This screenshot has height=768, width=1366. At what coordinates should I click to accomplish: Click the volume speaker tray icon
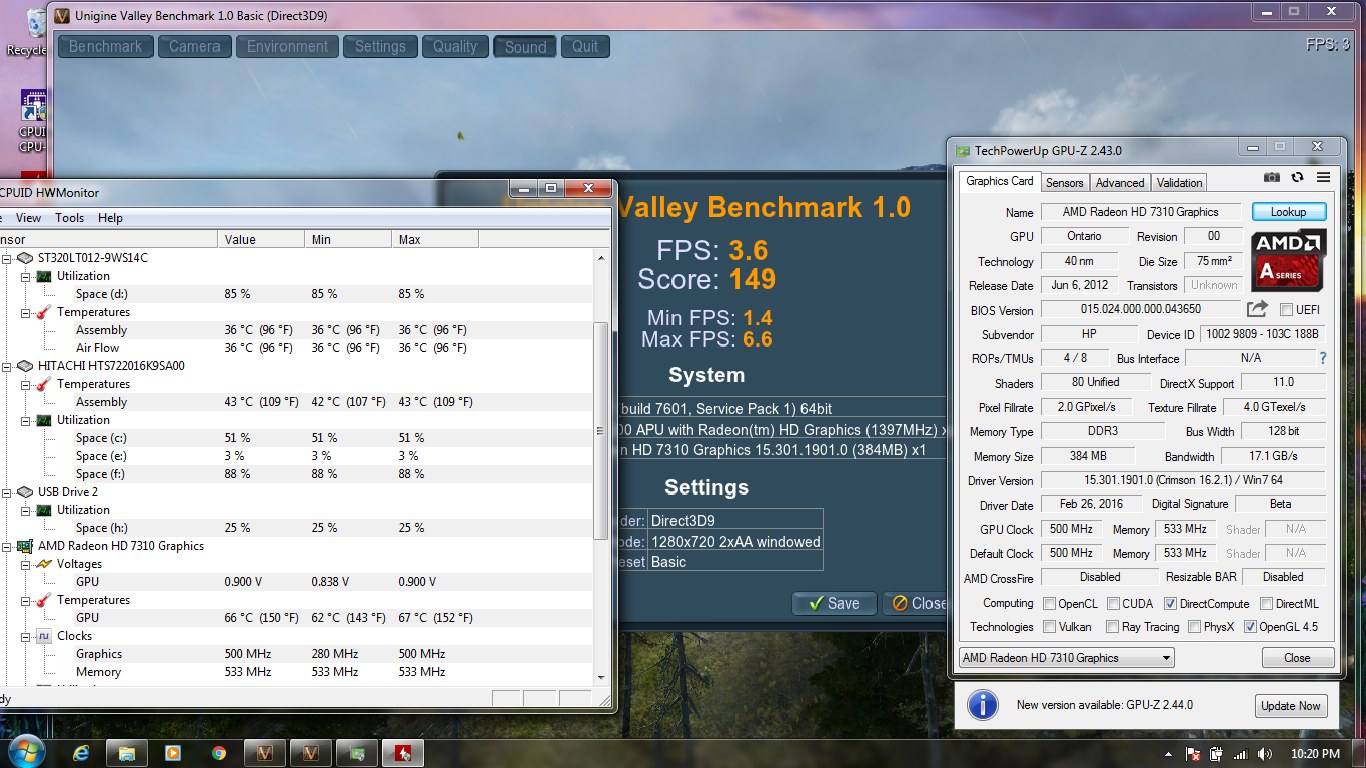tap(1265, 754)
